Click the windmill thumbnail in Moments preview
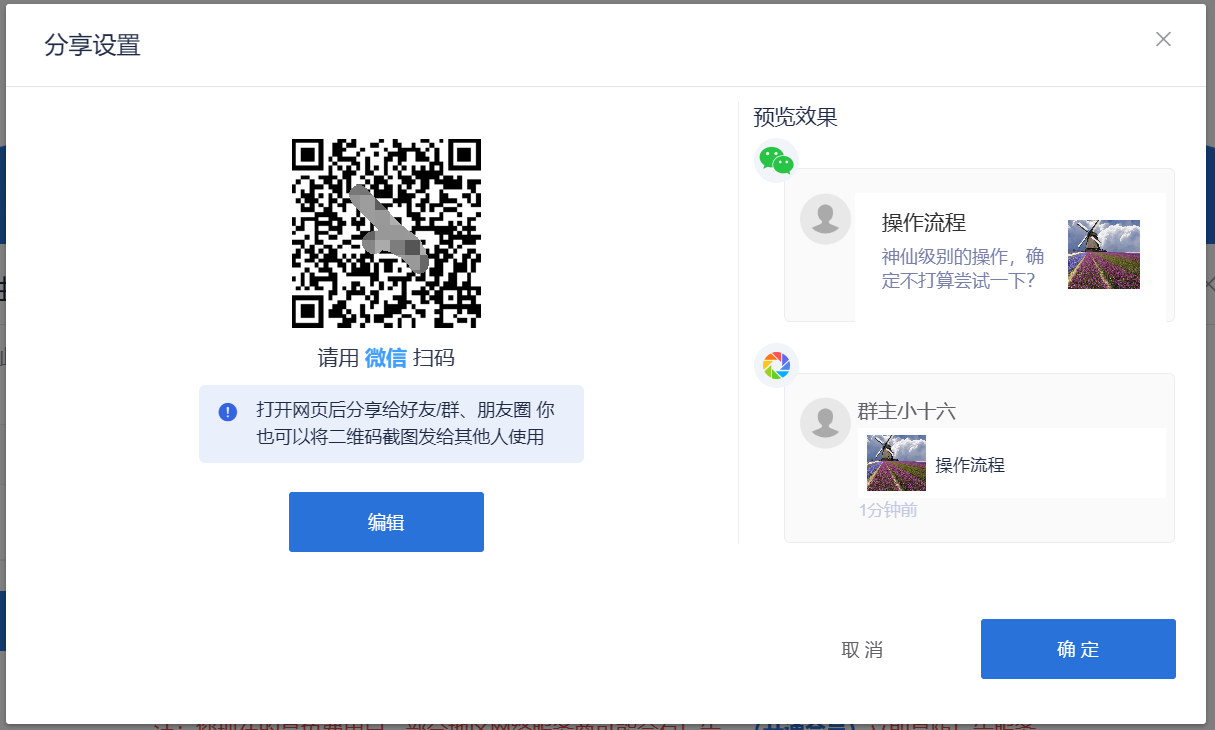 896,463
